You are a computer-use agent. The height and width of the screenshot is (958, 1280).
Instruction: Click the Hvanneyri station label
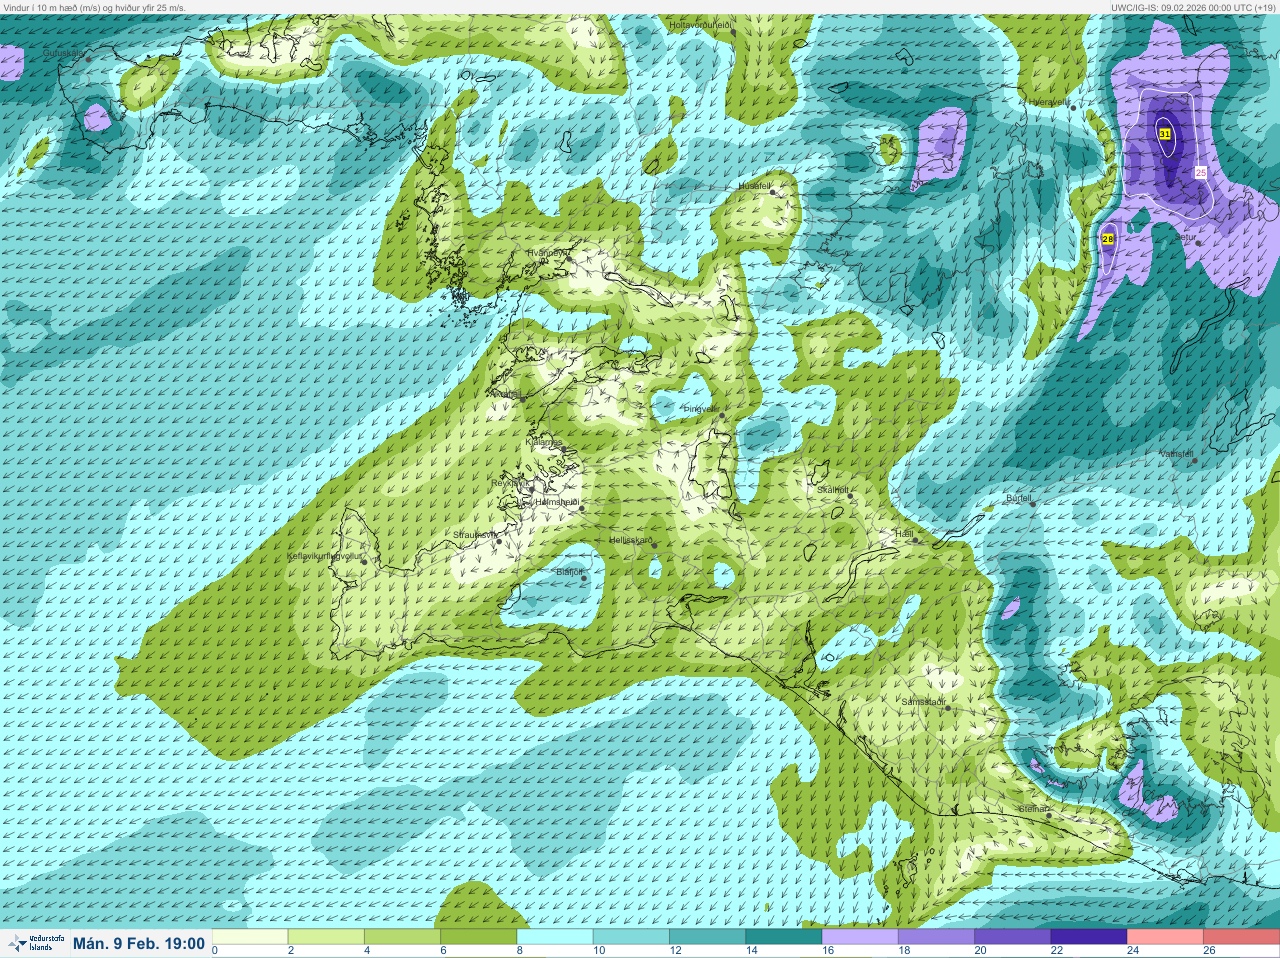pos(546,253)
